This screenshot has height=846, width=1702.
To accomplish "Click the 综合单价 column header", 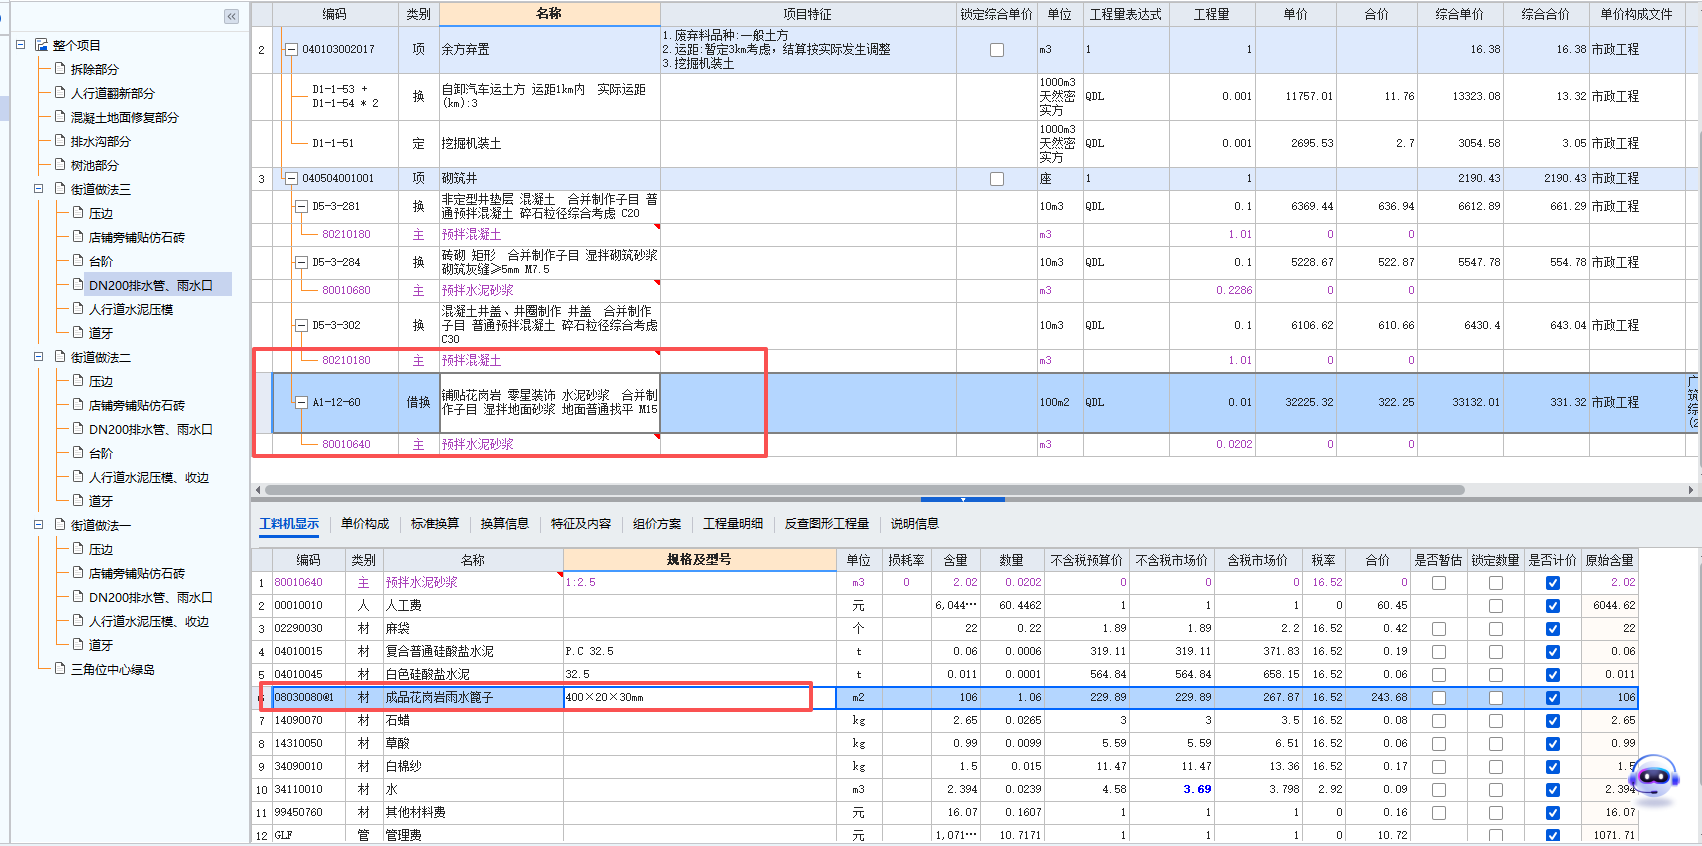I will pyautogui.click(x=1460, y=14).
